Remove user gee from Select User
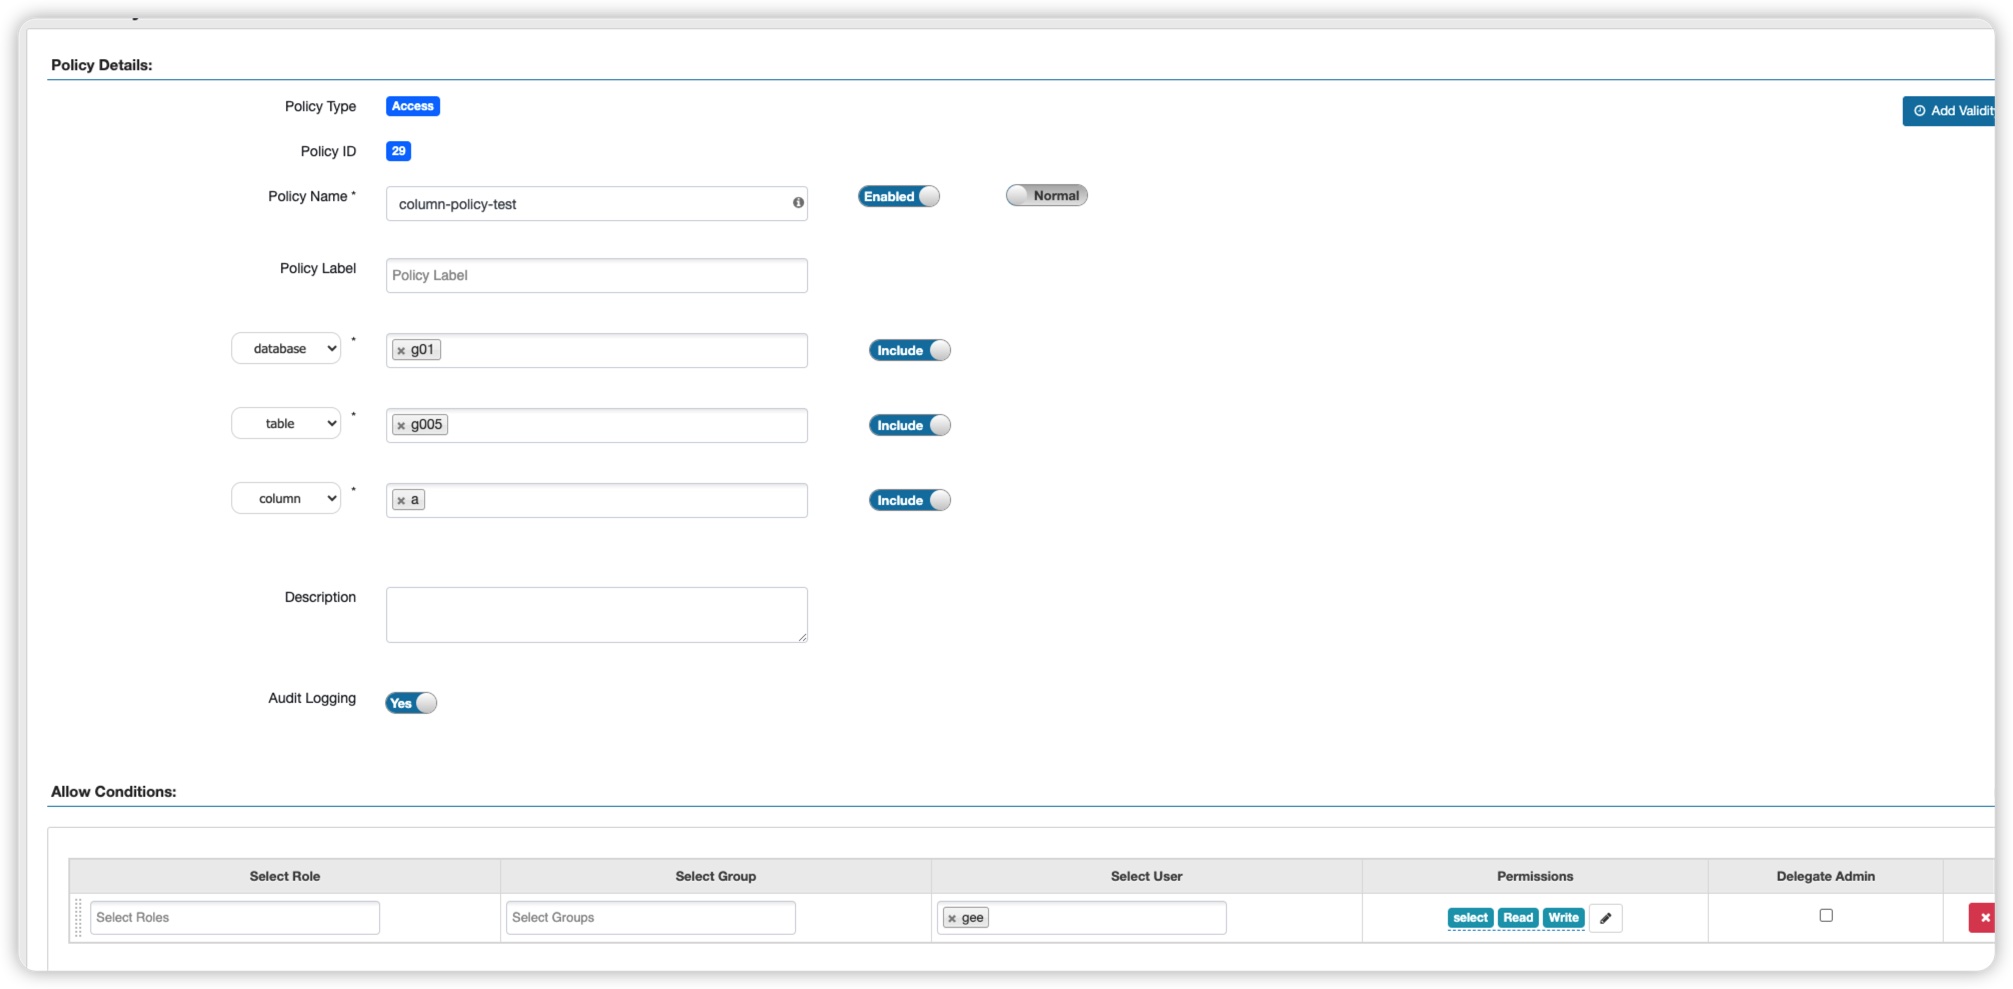This screenshot has height=989, width=2013. point(952,919)
